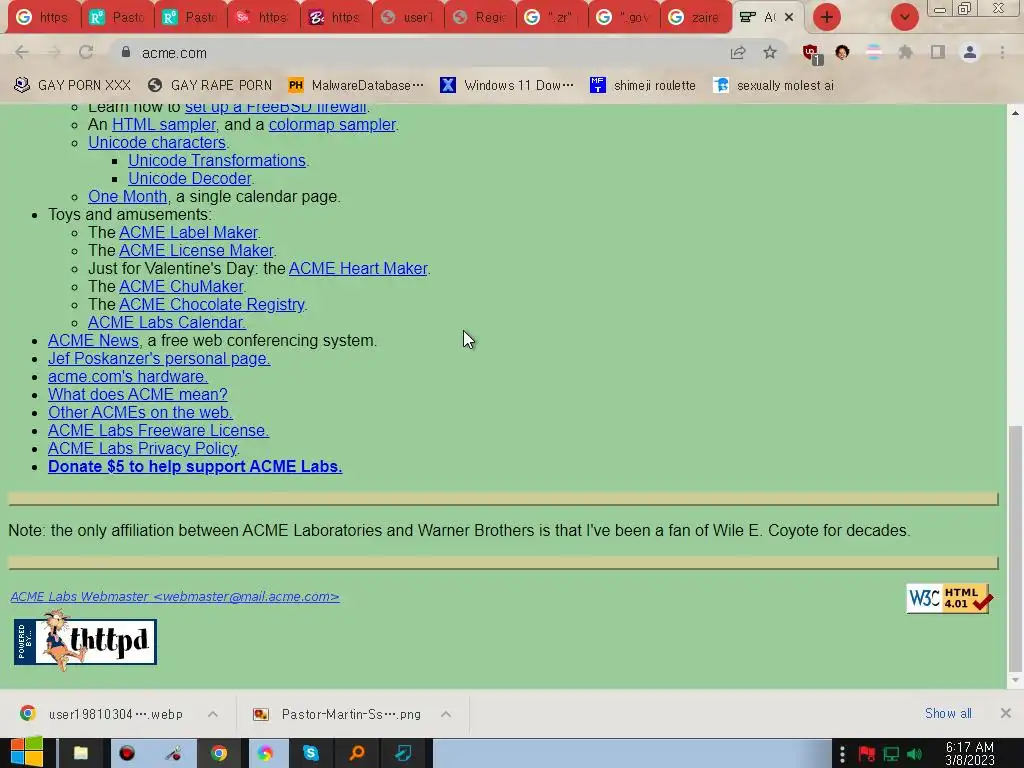This screenshot has height=768, width=1024.
Task: Open the Unicode characters link
Action: click(157, 142)
